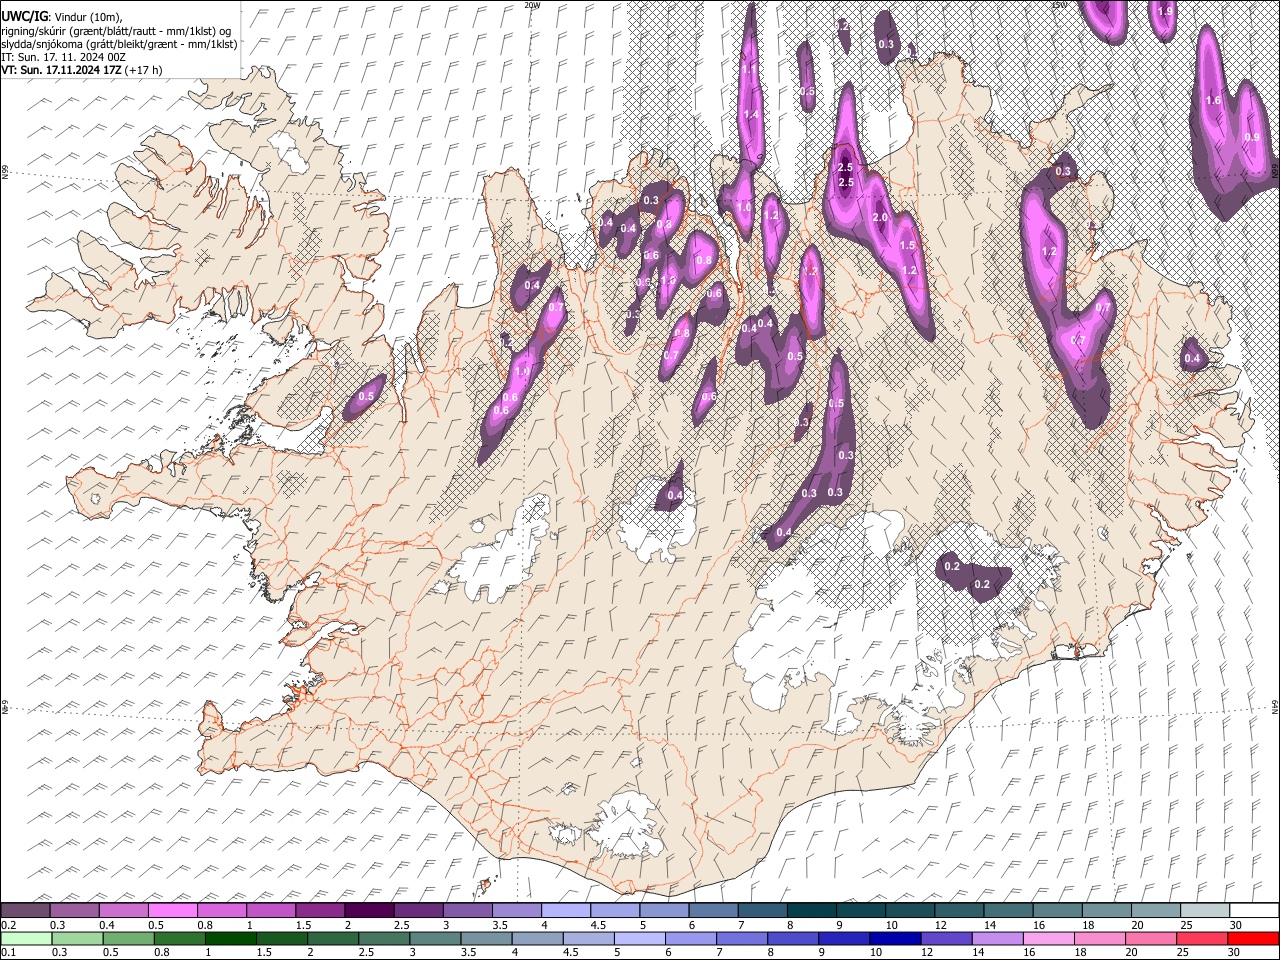
Task: Select the bright pink swatch between 0.5 and 0.8
Action: click(x=172, y=911)
